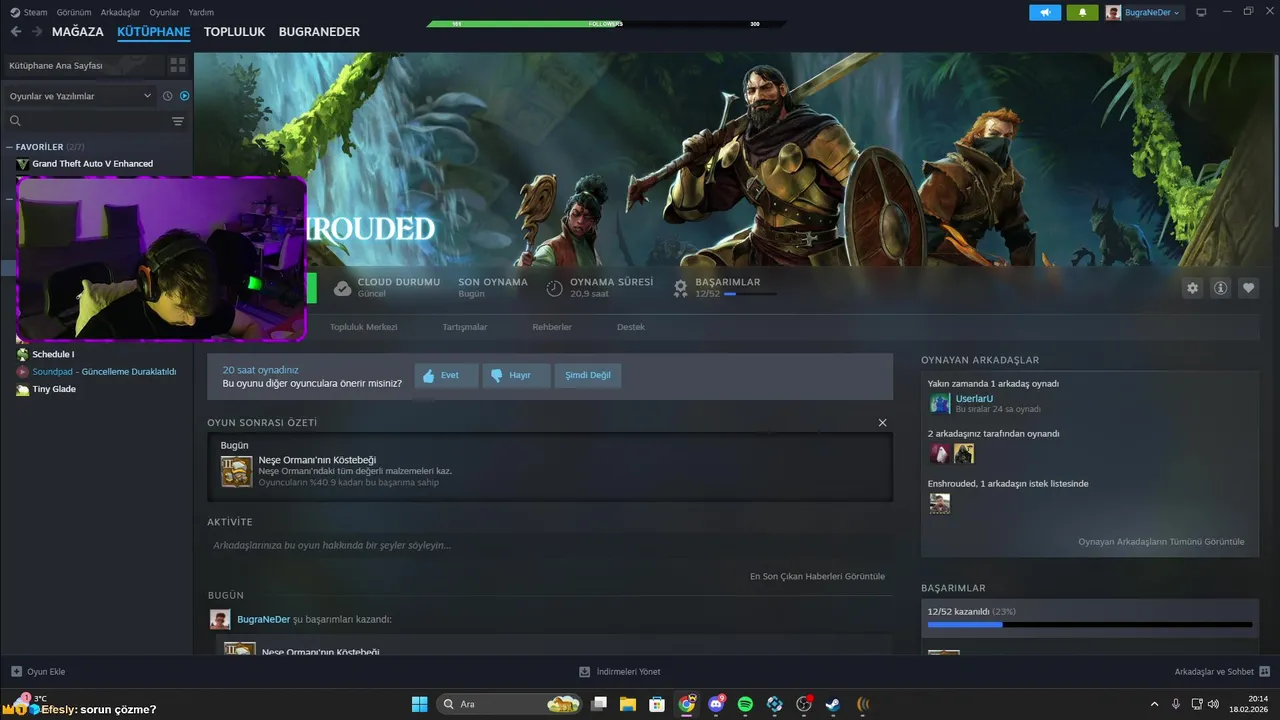
Task: Open advanced filter options in library search
Action: (x=178, y=121)
